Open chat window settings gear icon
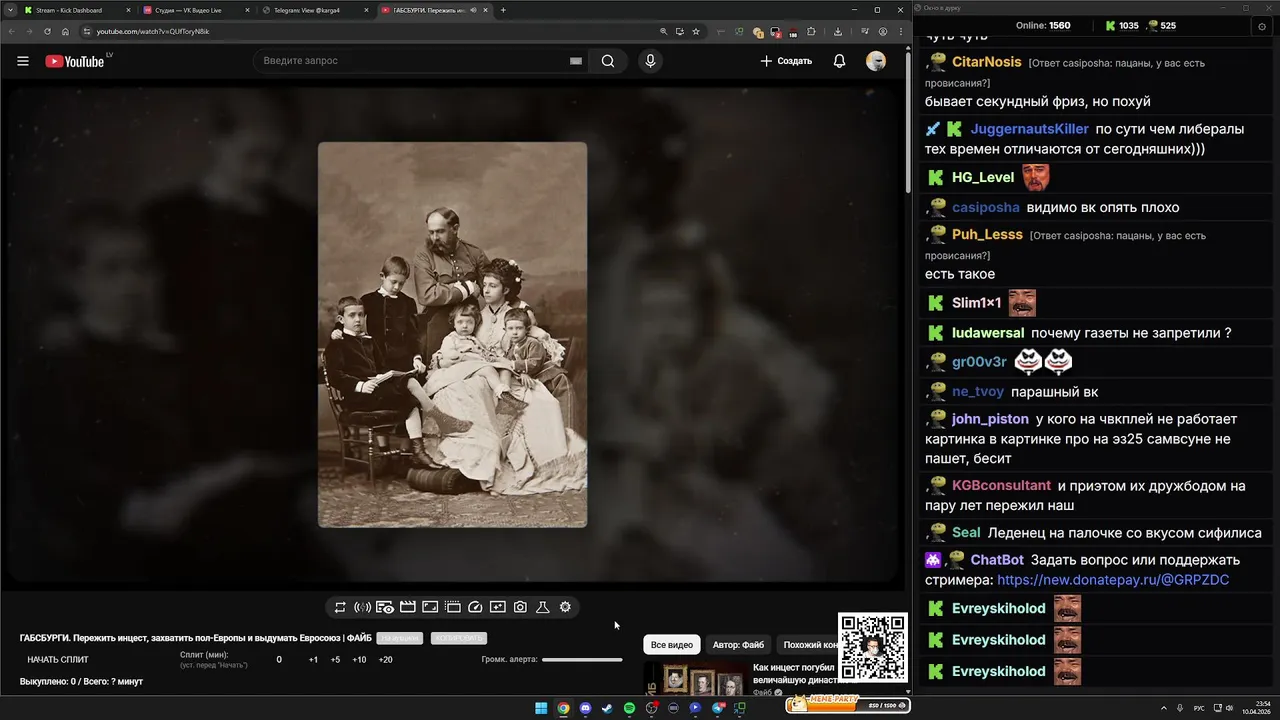The height and width of the screenshot is (720, 1280). click(x=1262, y=26)
